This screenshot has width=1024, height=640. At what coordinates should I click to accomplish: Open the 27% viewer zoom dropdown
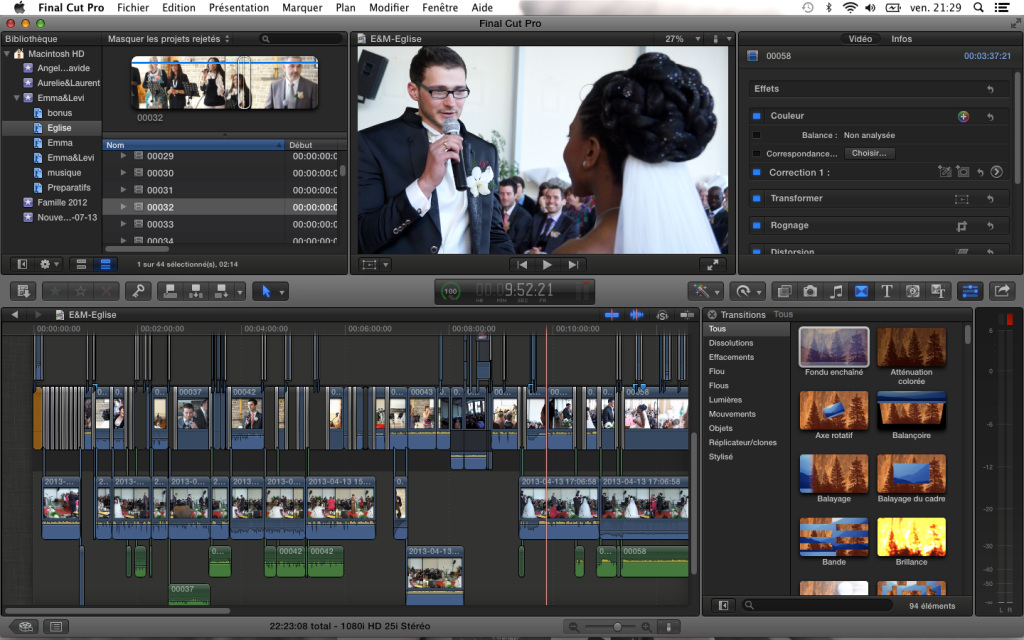pos(681,40)
